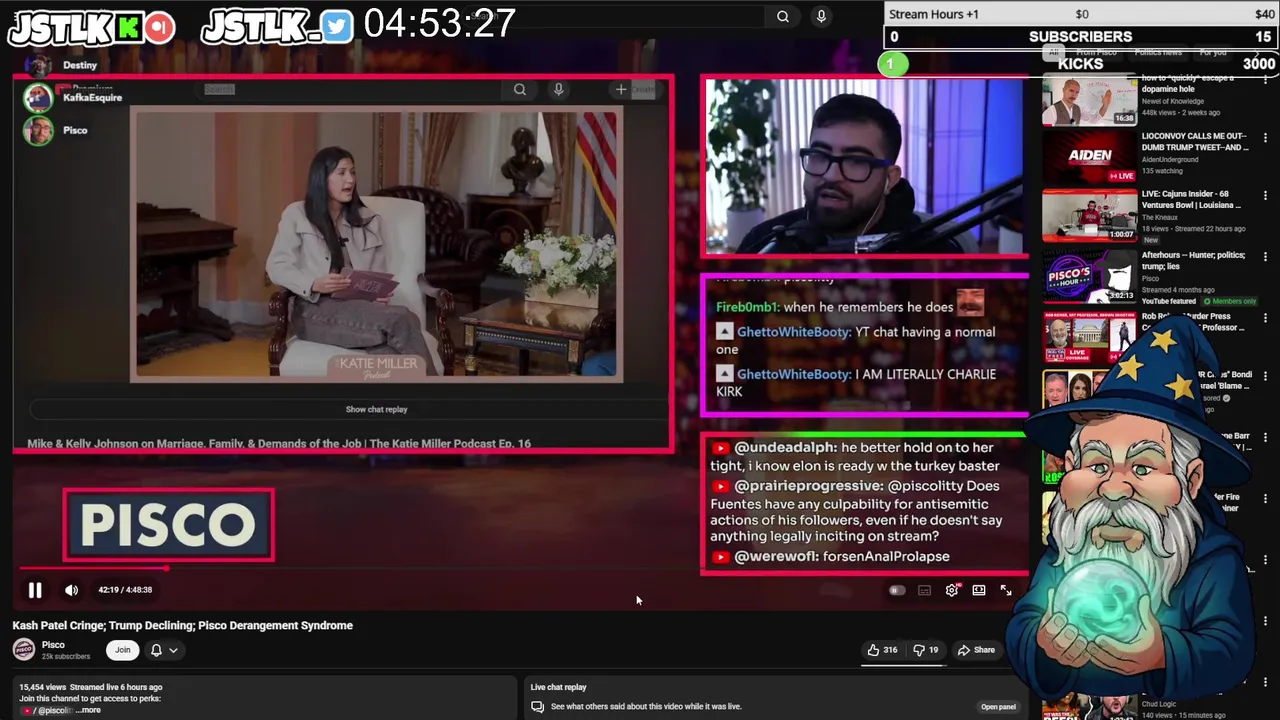1280x720 pixels.
Task: Click the 42:19 / 4:48:38 time display
Action: click(x=125, y=590)
